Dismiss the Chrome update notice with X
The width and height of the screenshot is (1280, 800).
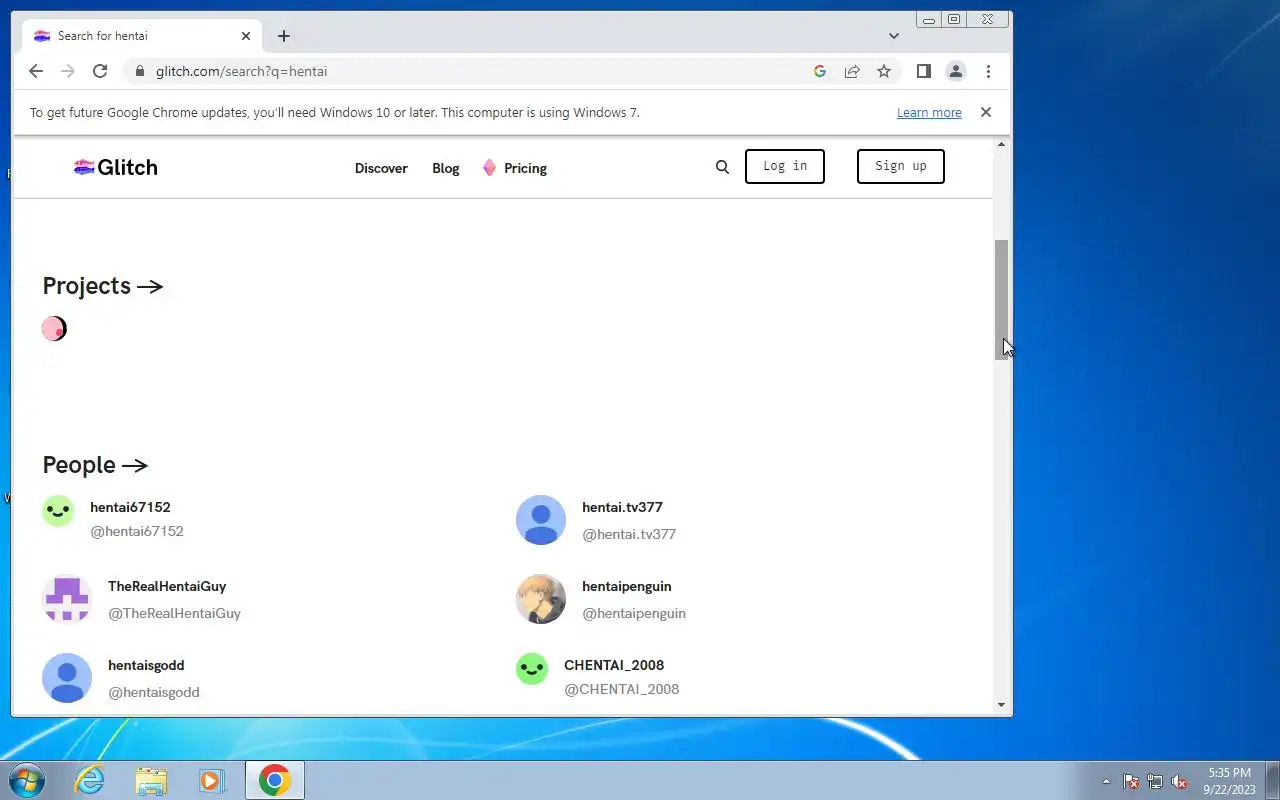(986, 112)
